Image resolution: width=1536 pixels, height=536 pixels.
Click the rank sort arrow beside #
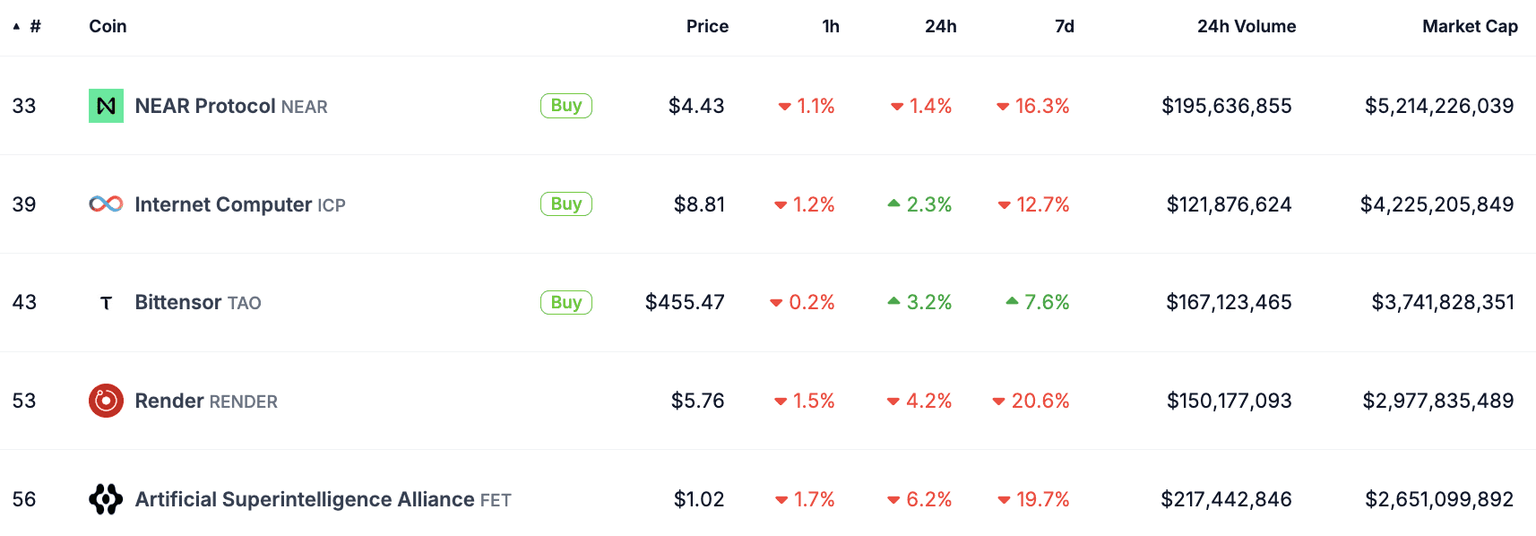click(x=16, y=27)
